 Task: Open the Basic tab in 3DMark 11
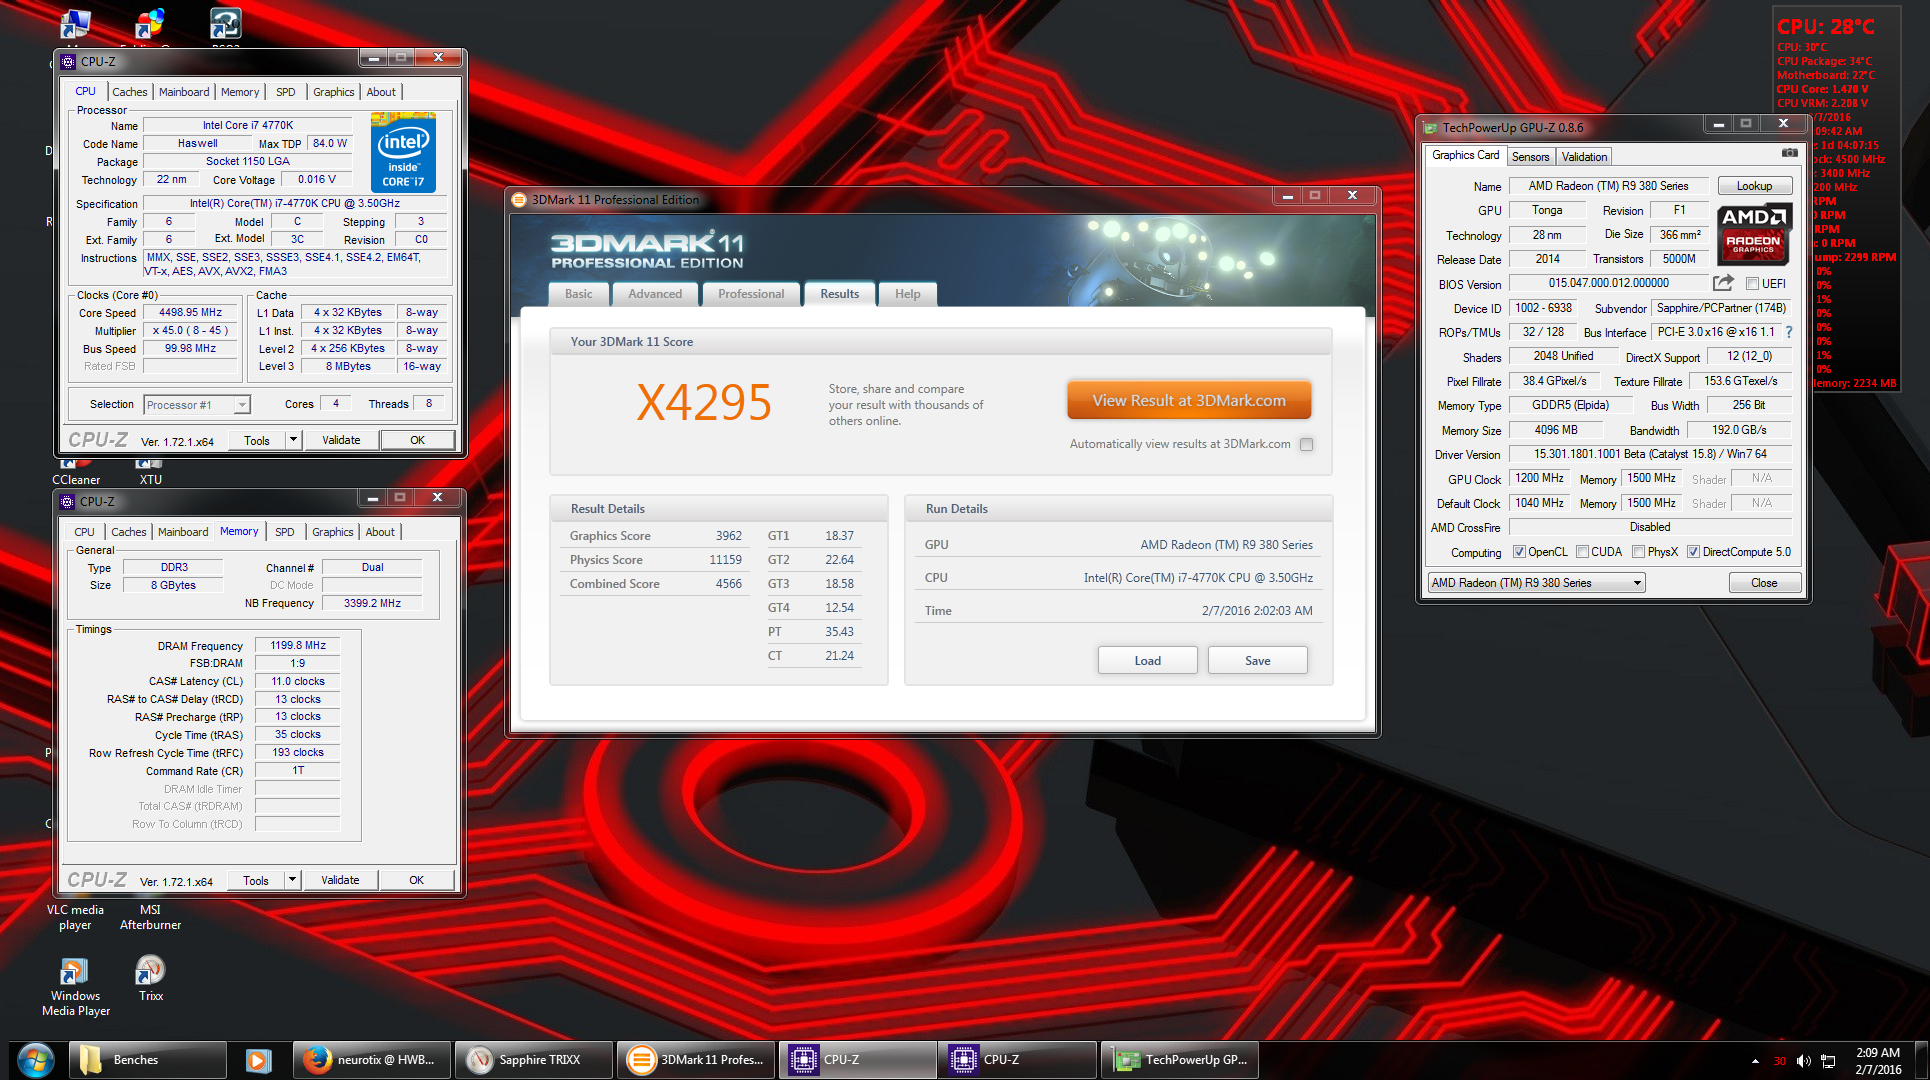click(x=578, y=294)
